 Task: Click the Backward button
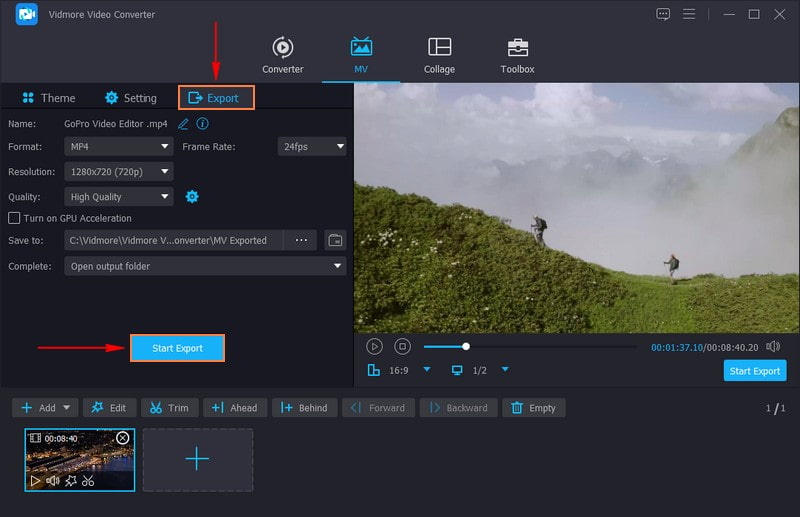[458, 408]
